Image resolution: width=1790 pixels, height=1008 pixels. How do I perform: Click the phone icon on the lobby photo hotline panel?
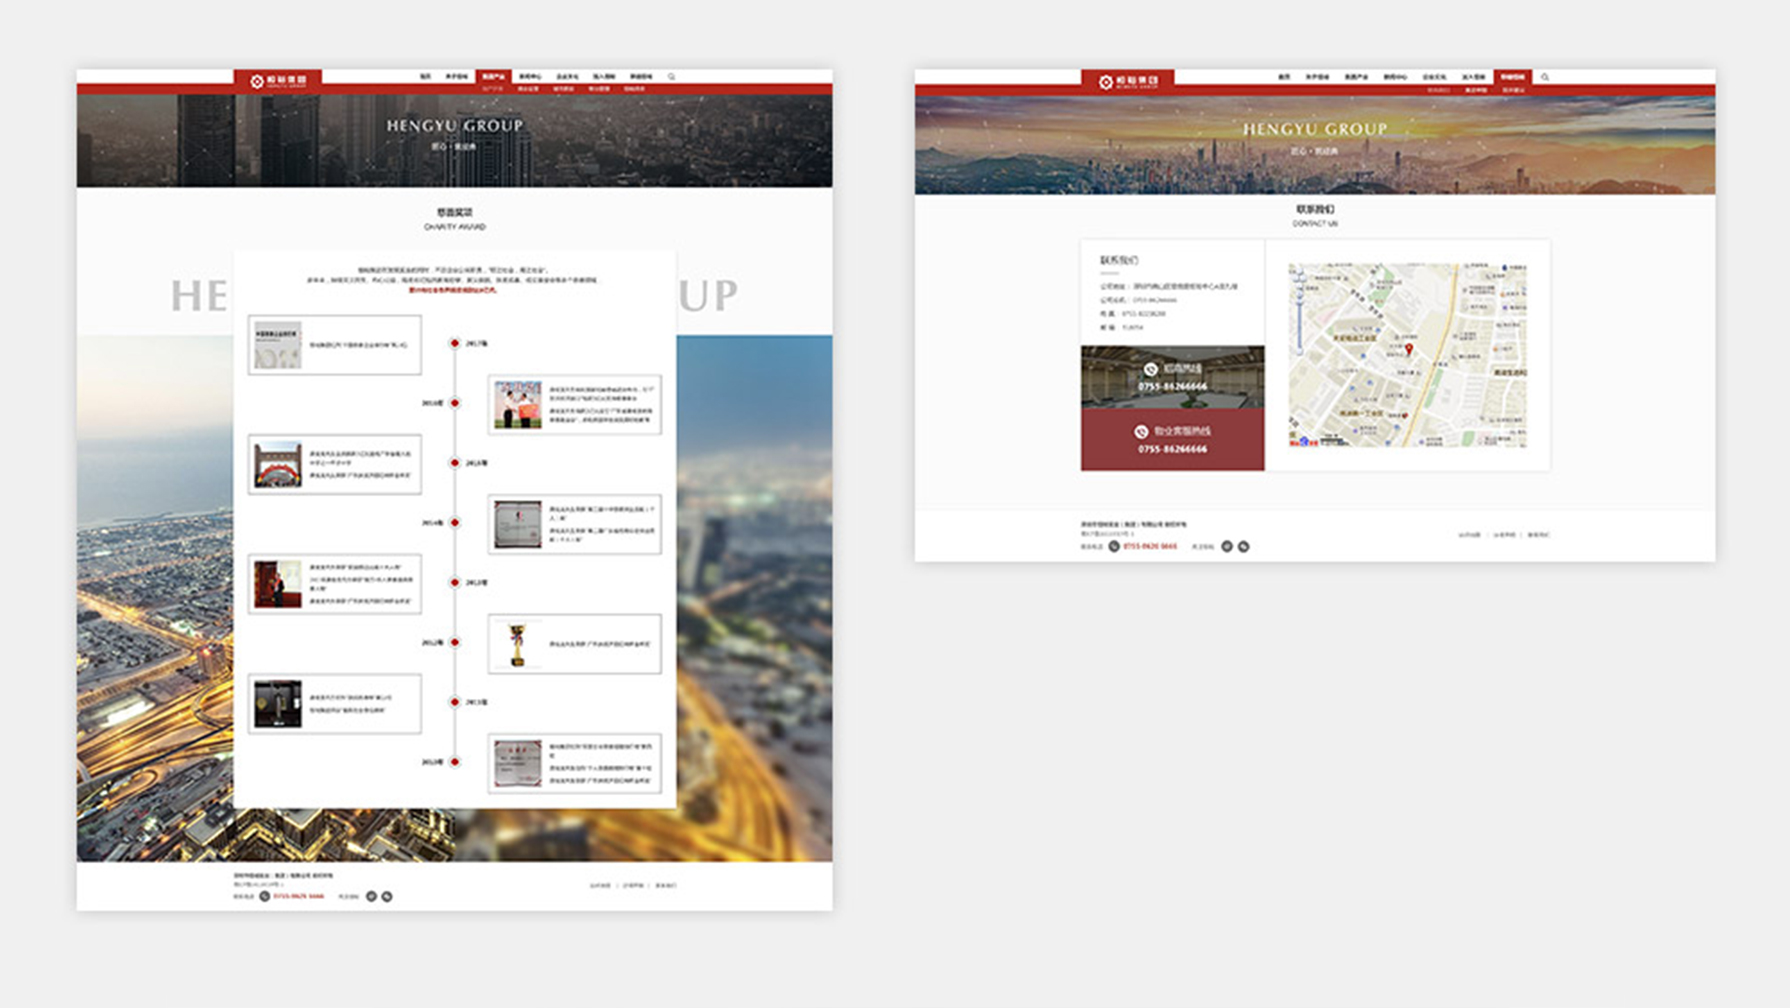point(1150,369)
